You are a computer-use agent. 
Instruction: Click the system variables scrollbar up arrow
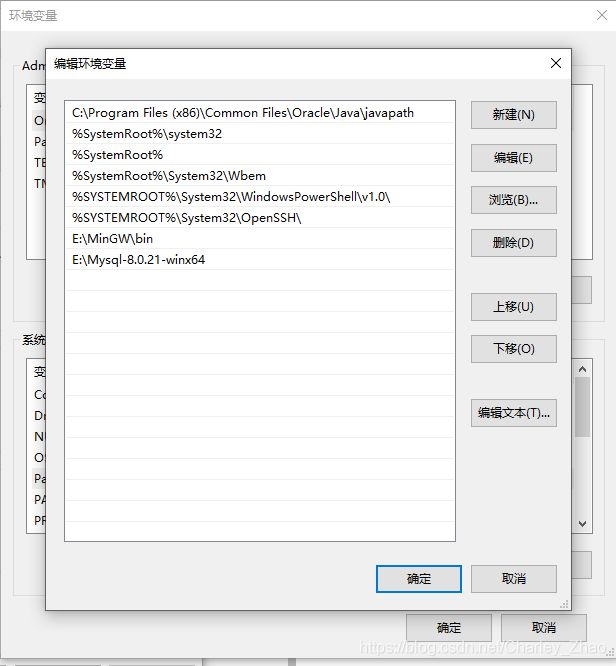tap(582, 369)
